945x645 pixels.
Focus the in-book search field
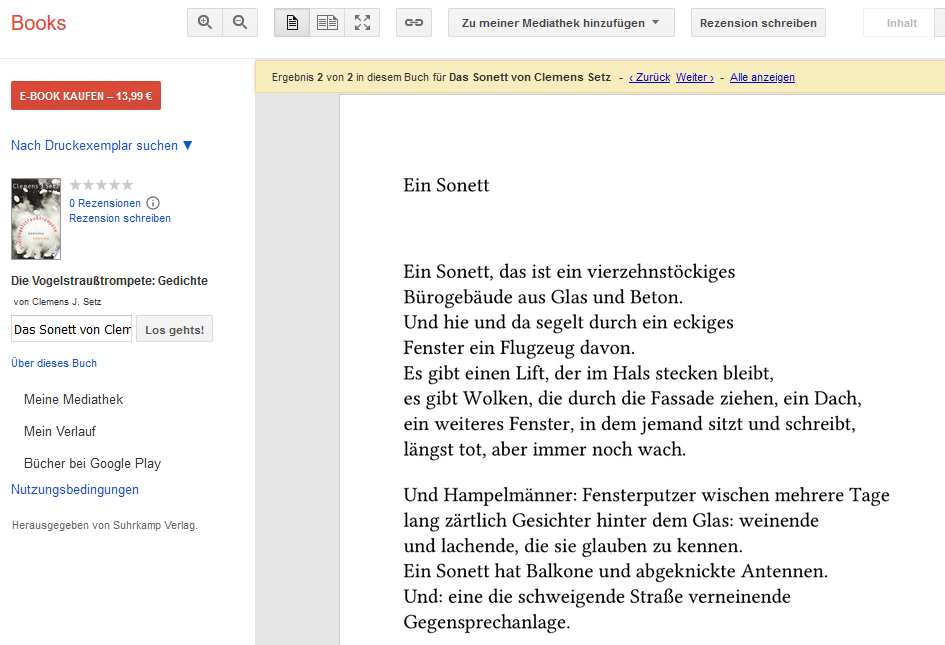point(72,329)
